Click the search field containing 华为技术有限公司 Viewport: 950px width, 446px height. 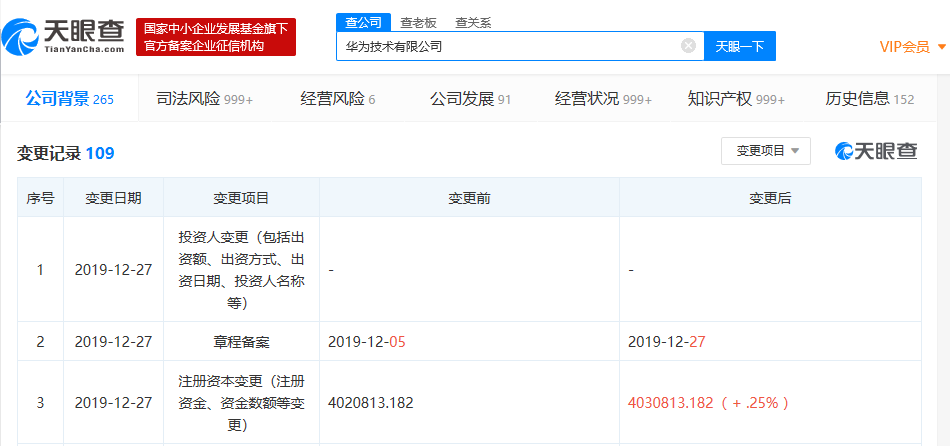[x=510, y=46]
